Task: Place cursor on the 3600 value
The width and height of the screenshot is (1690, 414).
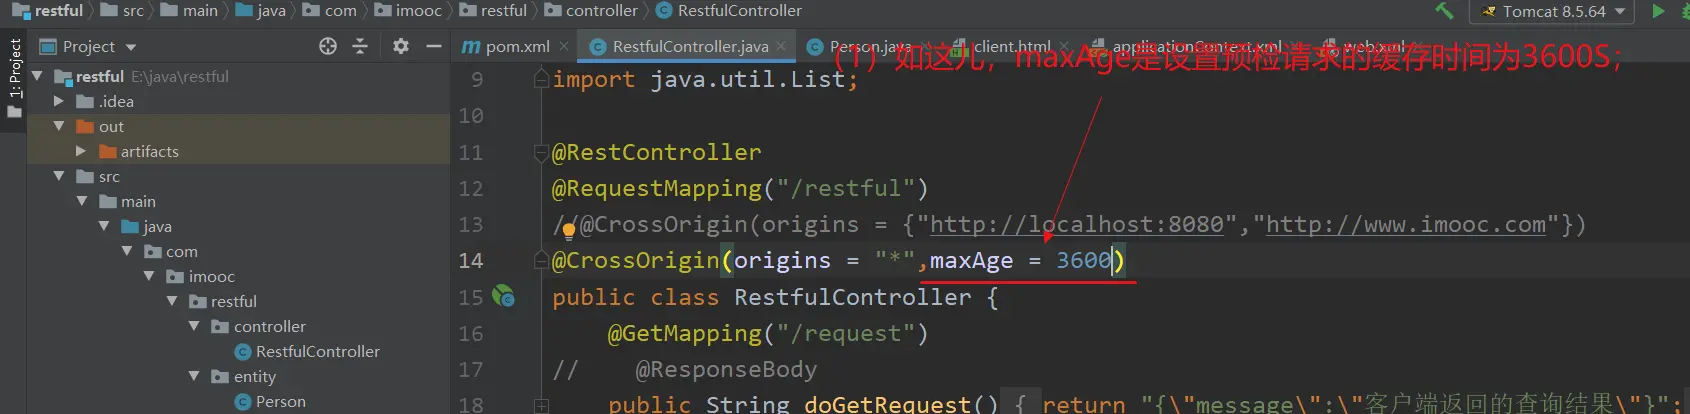Action: [1084, 261]
